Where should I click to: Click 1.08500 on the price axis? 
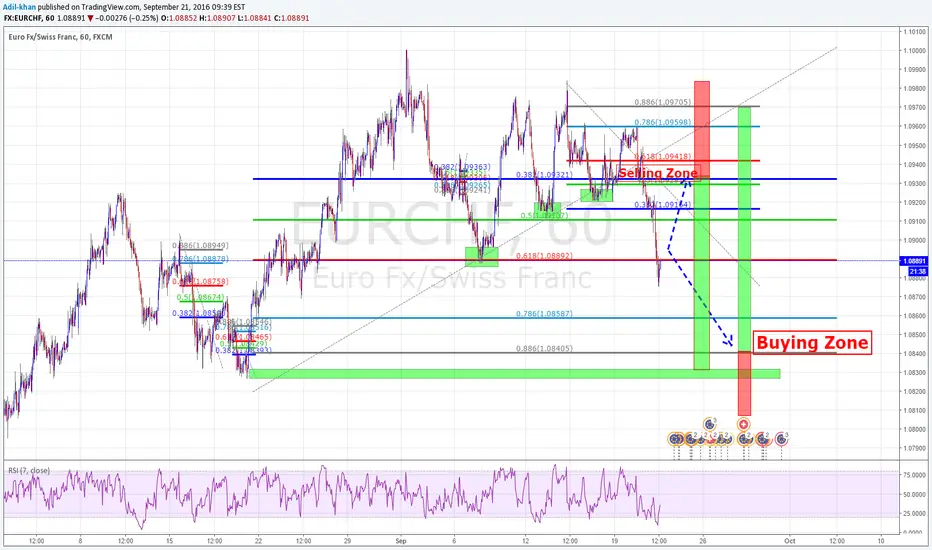point(914,335)
